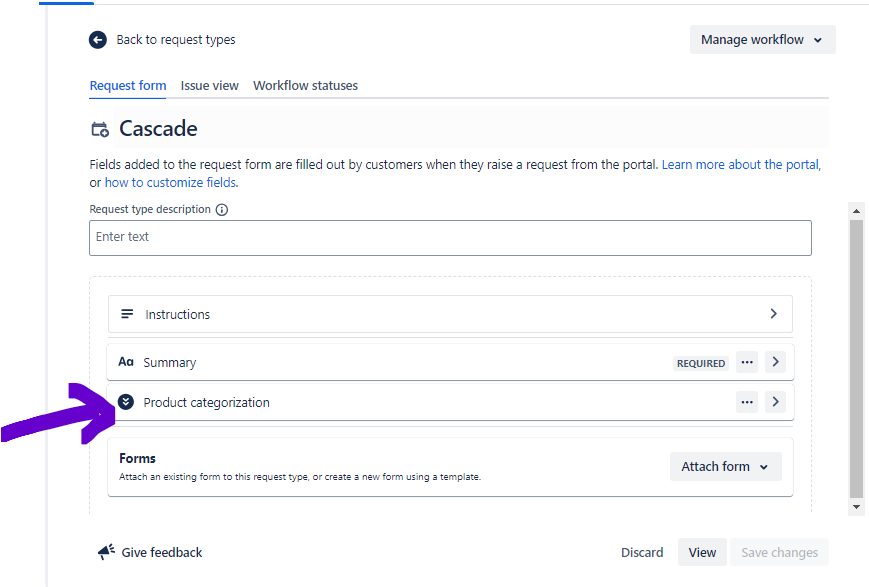The height and width of the screenshot is (587, 869).
Task: Click the Summary text field icon
Action: [126, 362]
